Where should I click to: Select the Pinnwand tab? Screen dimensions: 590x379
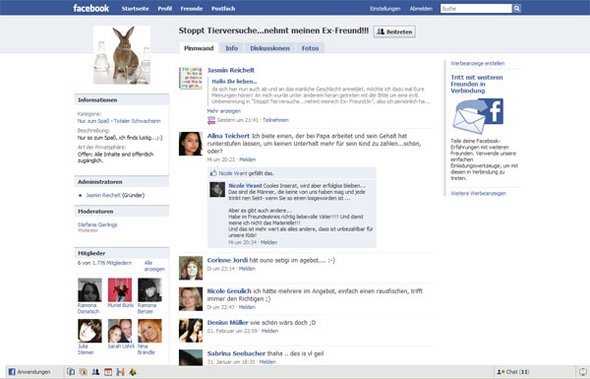click(199, 48)
